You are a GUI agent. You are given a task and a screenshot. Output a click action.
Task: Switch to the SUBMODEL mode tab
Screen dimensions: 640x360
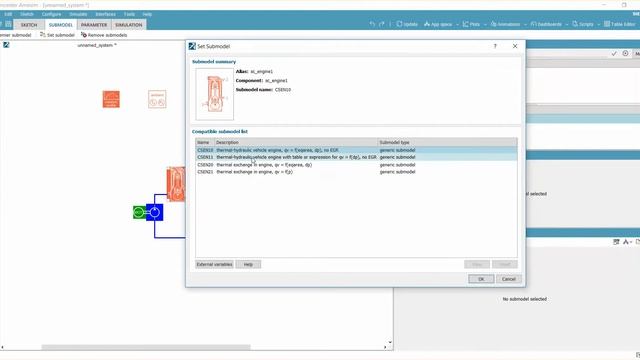coord(60,25)
